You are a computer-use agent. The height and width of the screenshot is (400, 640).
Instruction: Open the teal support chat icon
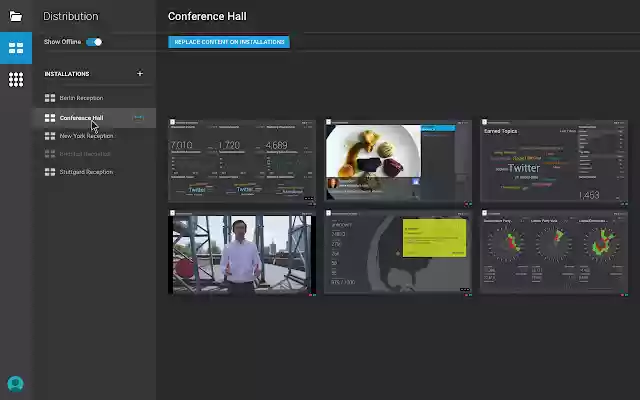coord(15,384)
